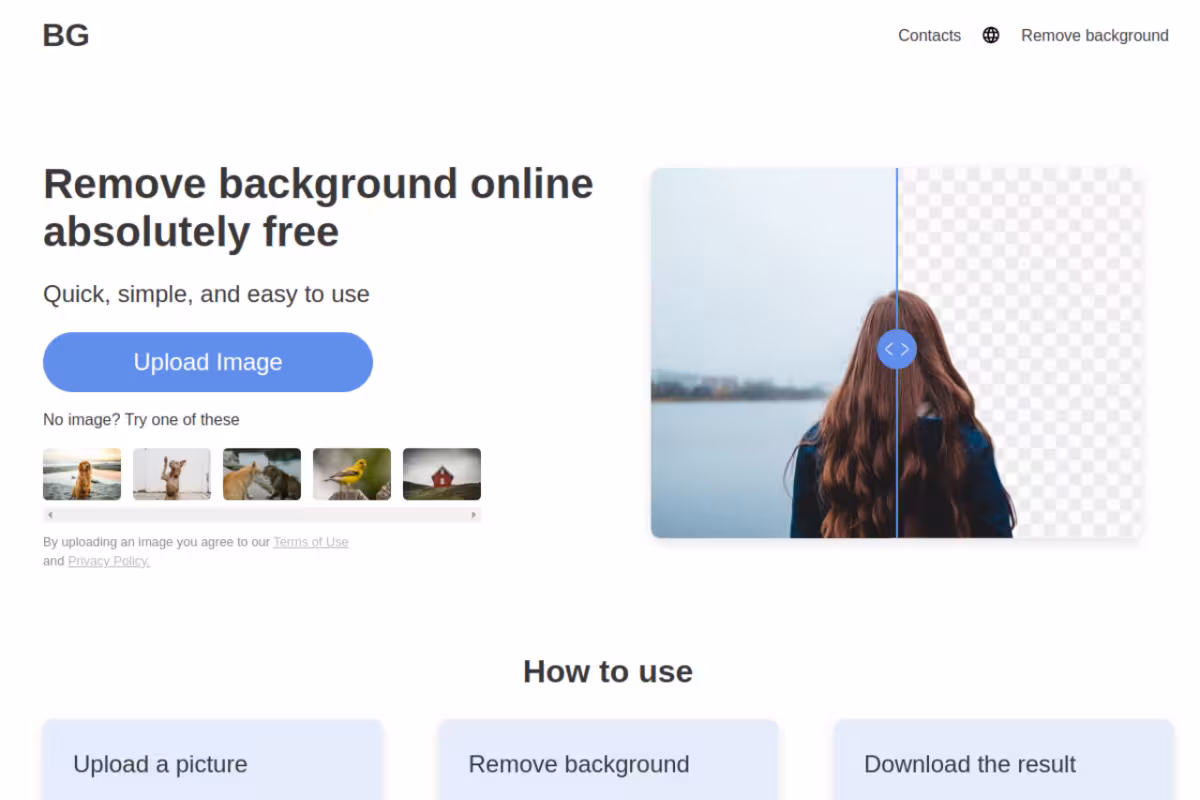Click 'Quick, simple, and easy to use' subtitle

tap(206, 294)
